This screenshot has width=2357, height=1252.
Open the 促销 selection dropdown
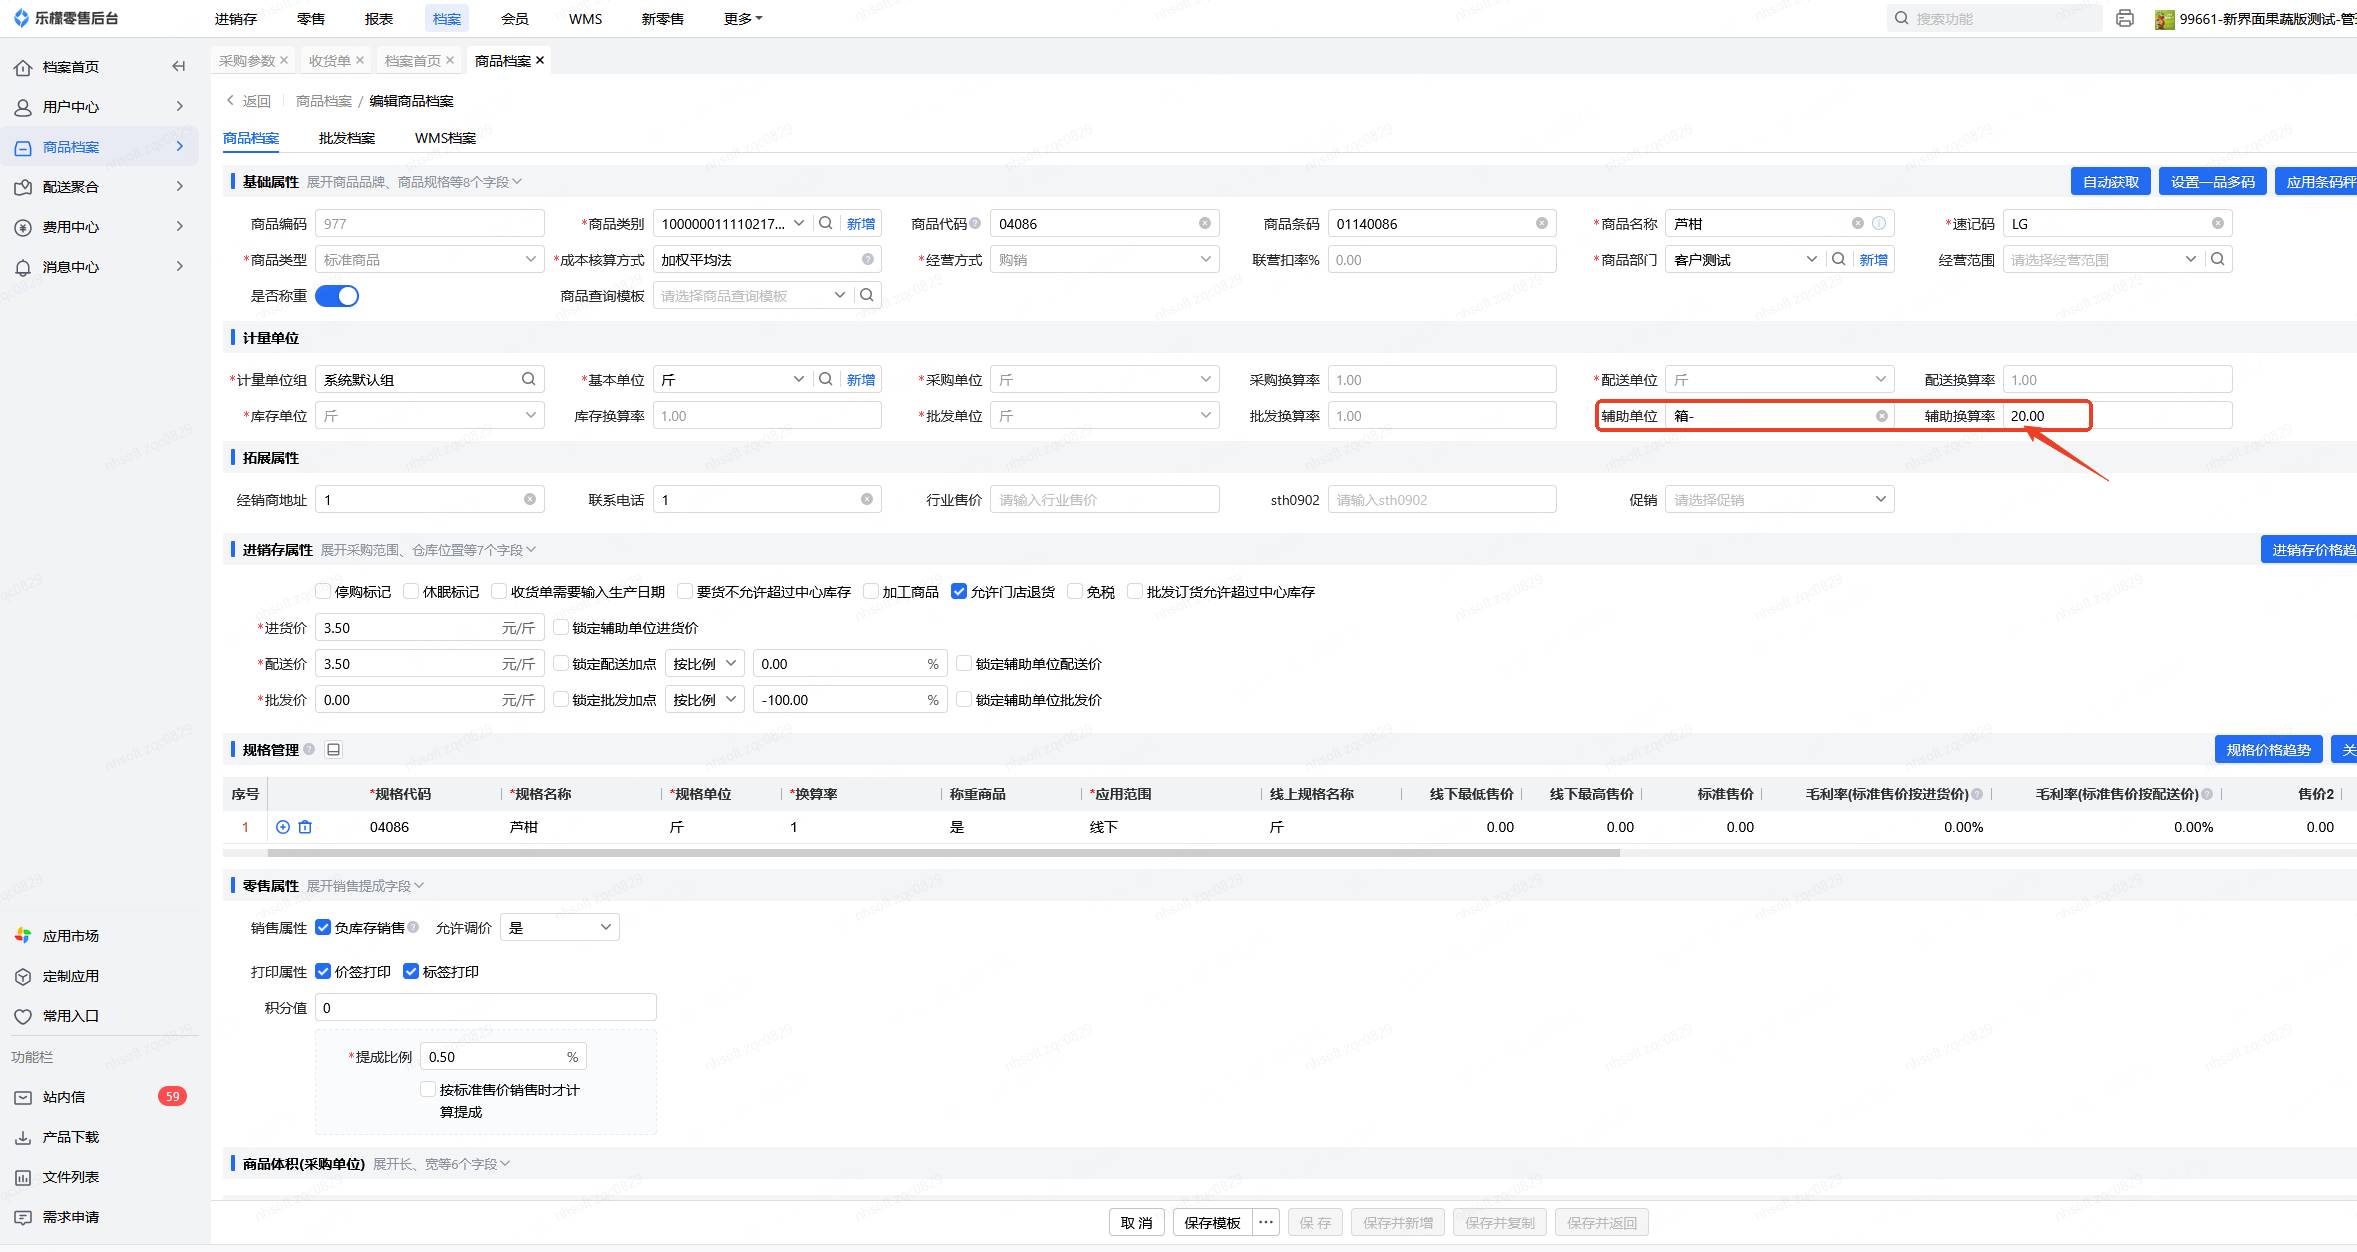pos(1779,500)
